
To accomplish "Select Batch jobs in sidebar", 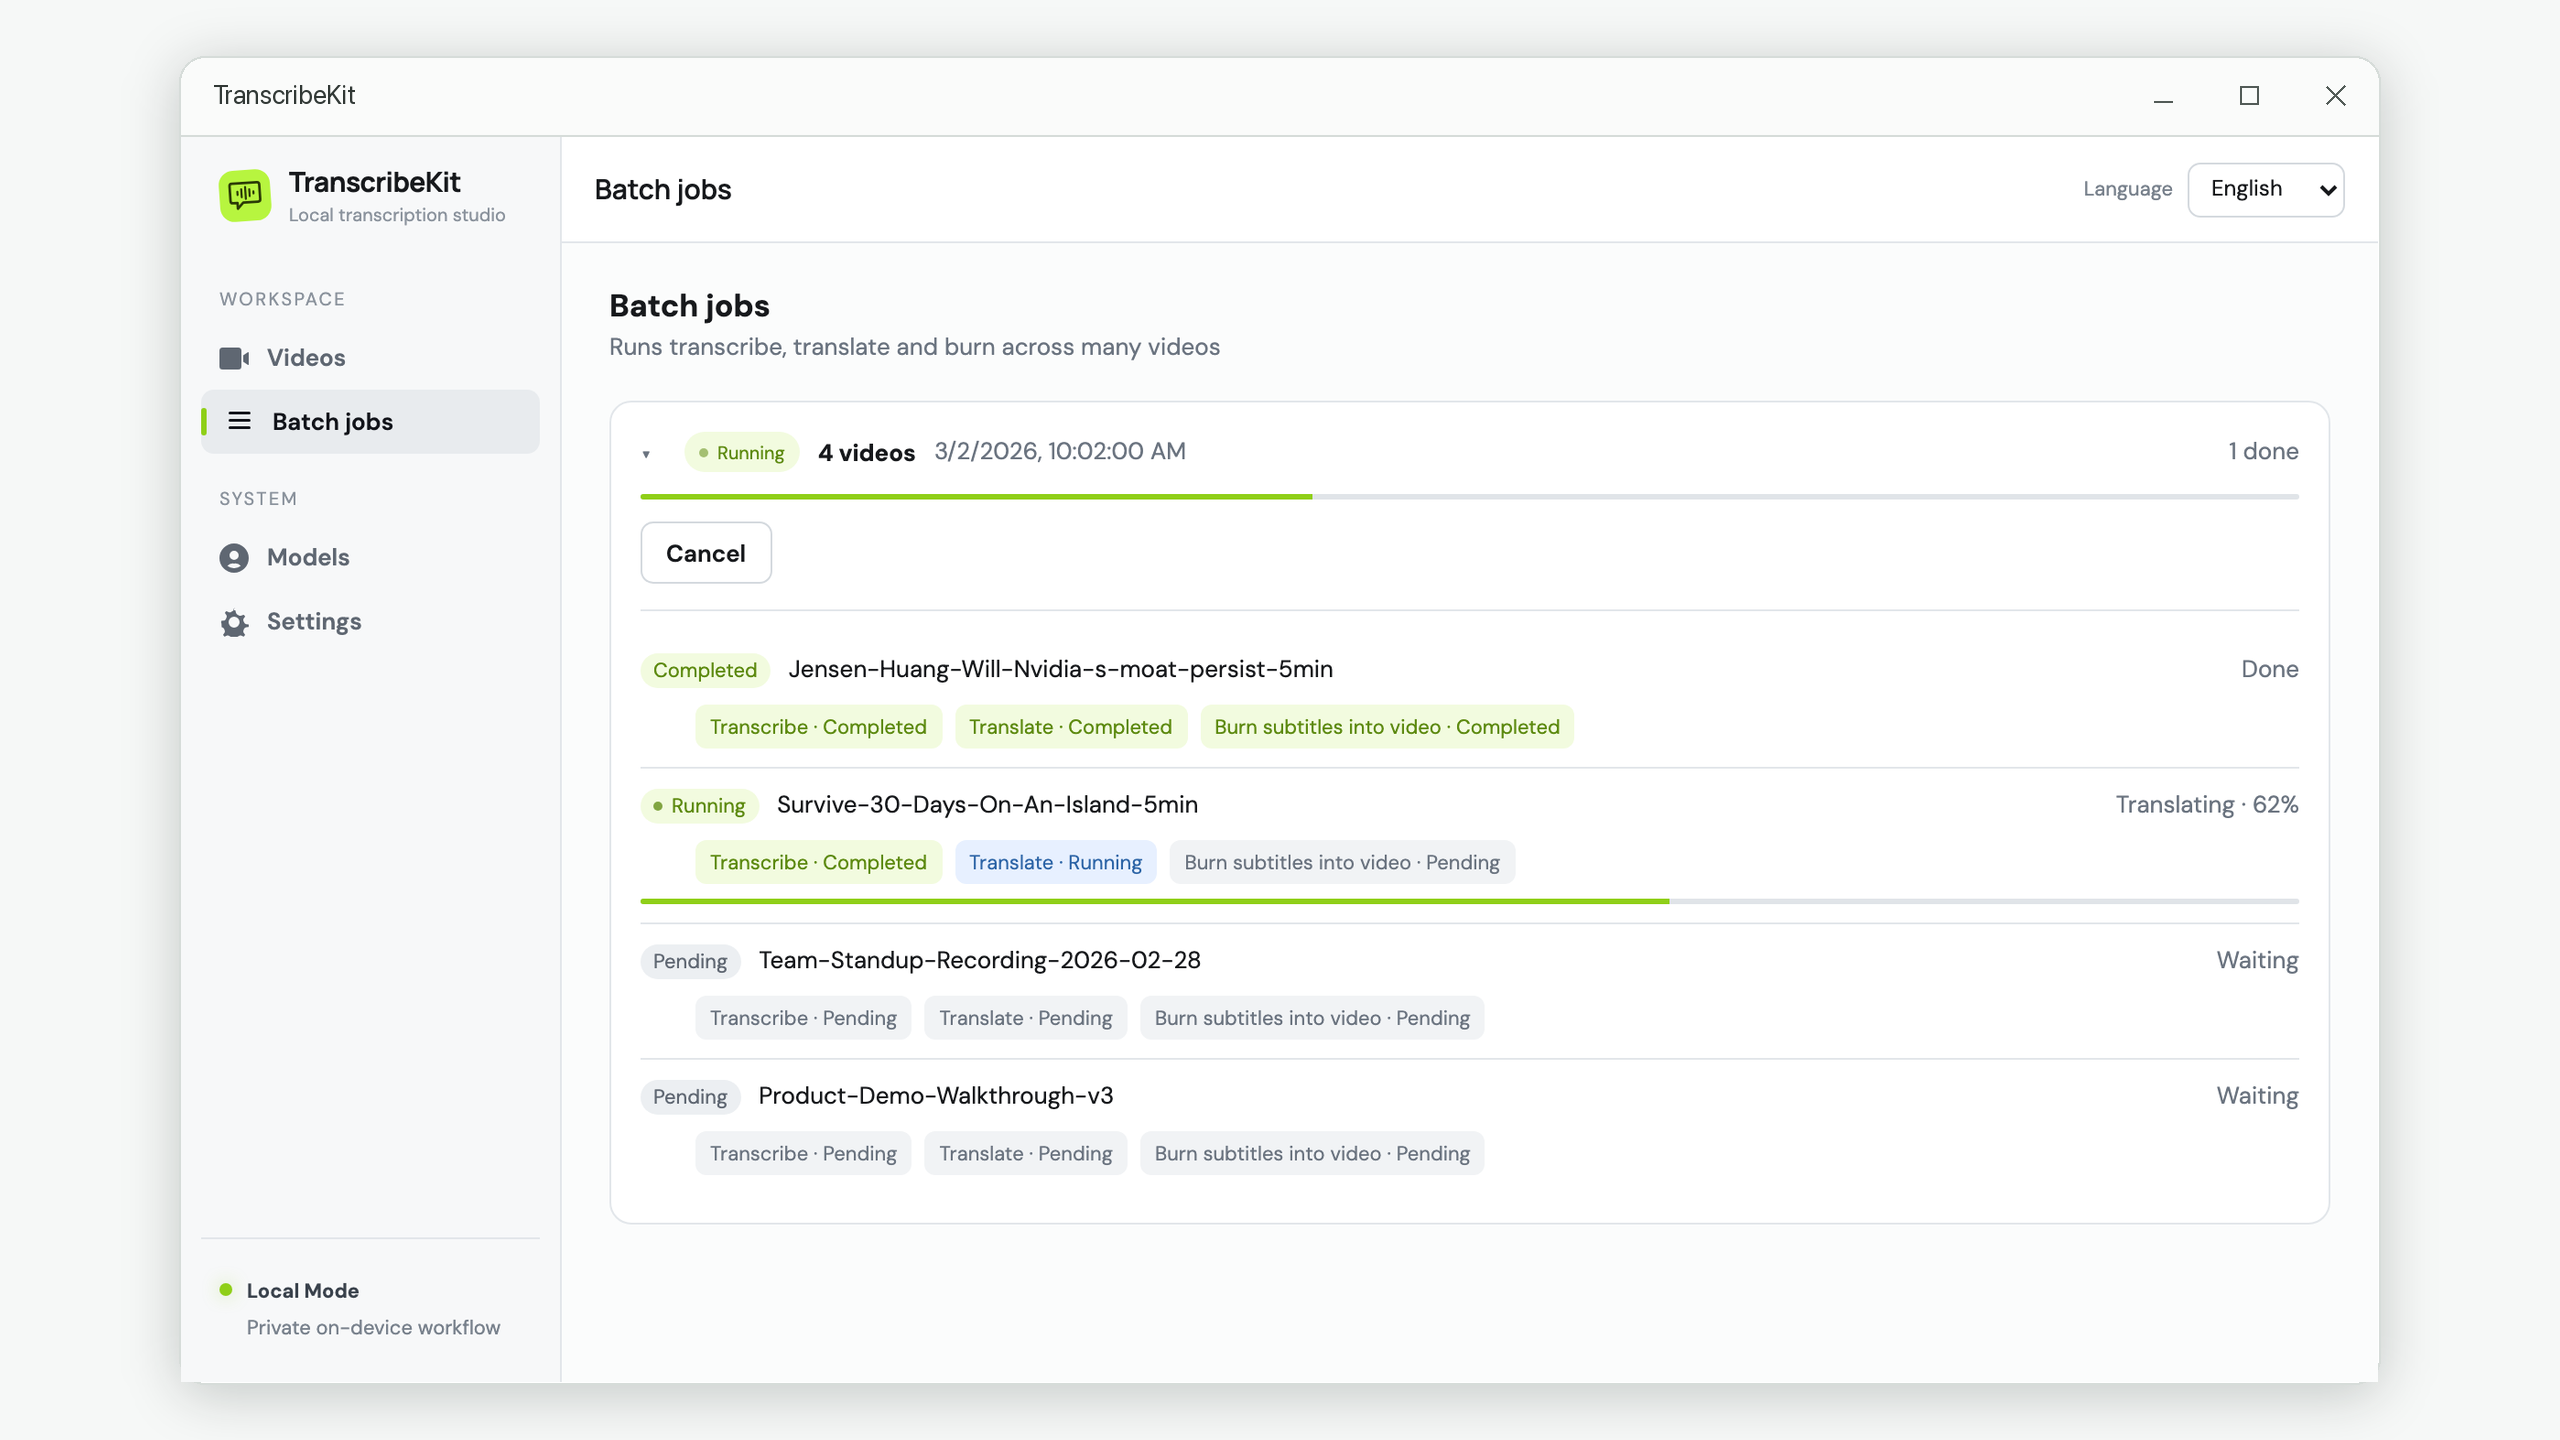I will [x=370, y=421].
